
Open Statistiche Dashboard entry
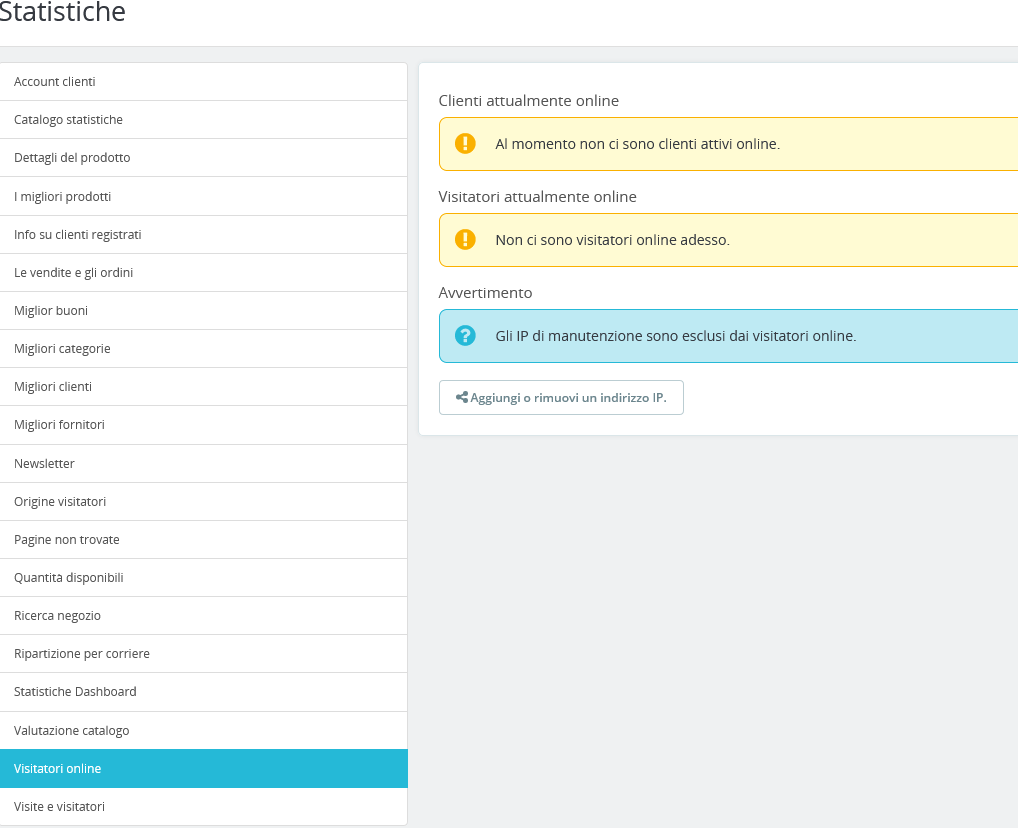tap(75, 691)
